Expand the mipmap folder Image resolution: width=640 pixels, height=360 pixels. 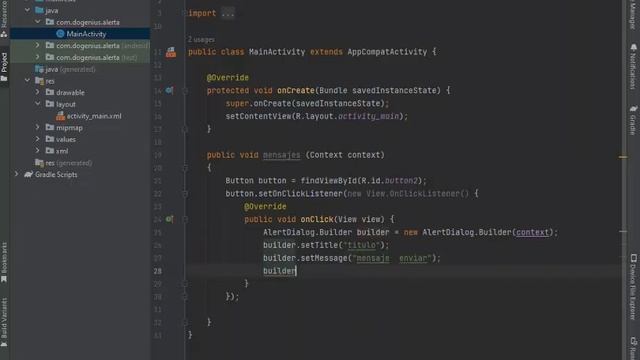[38, 127]
